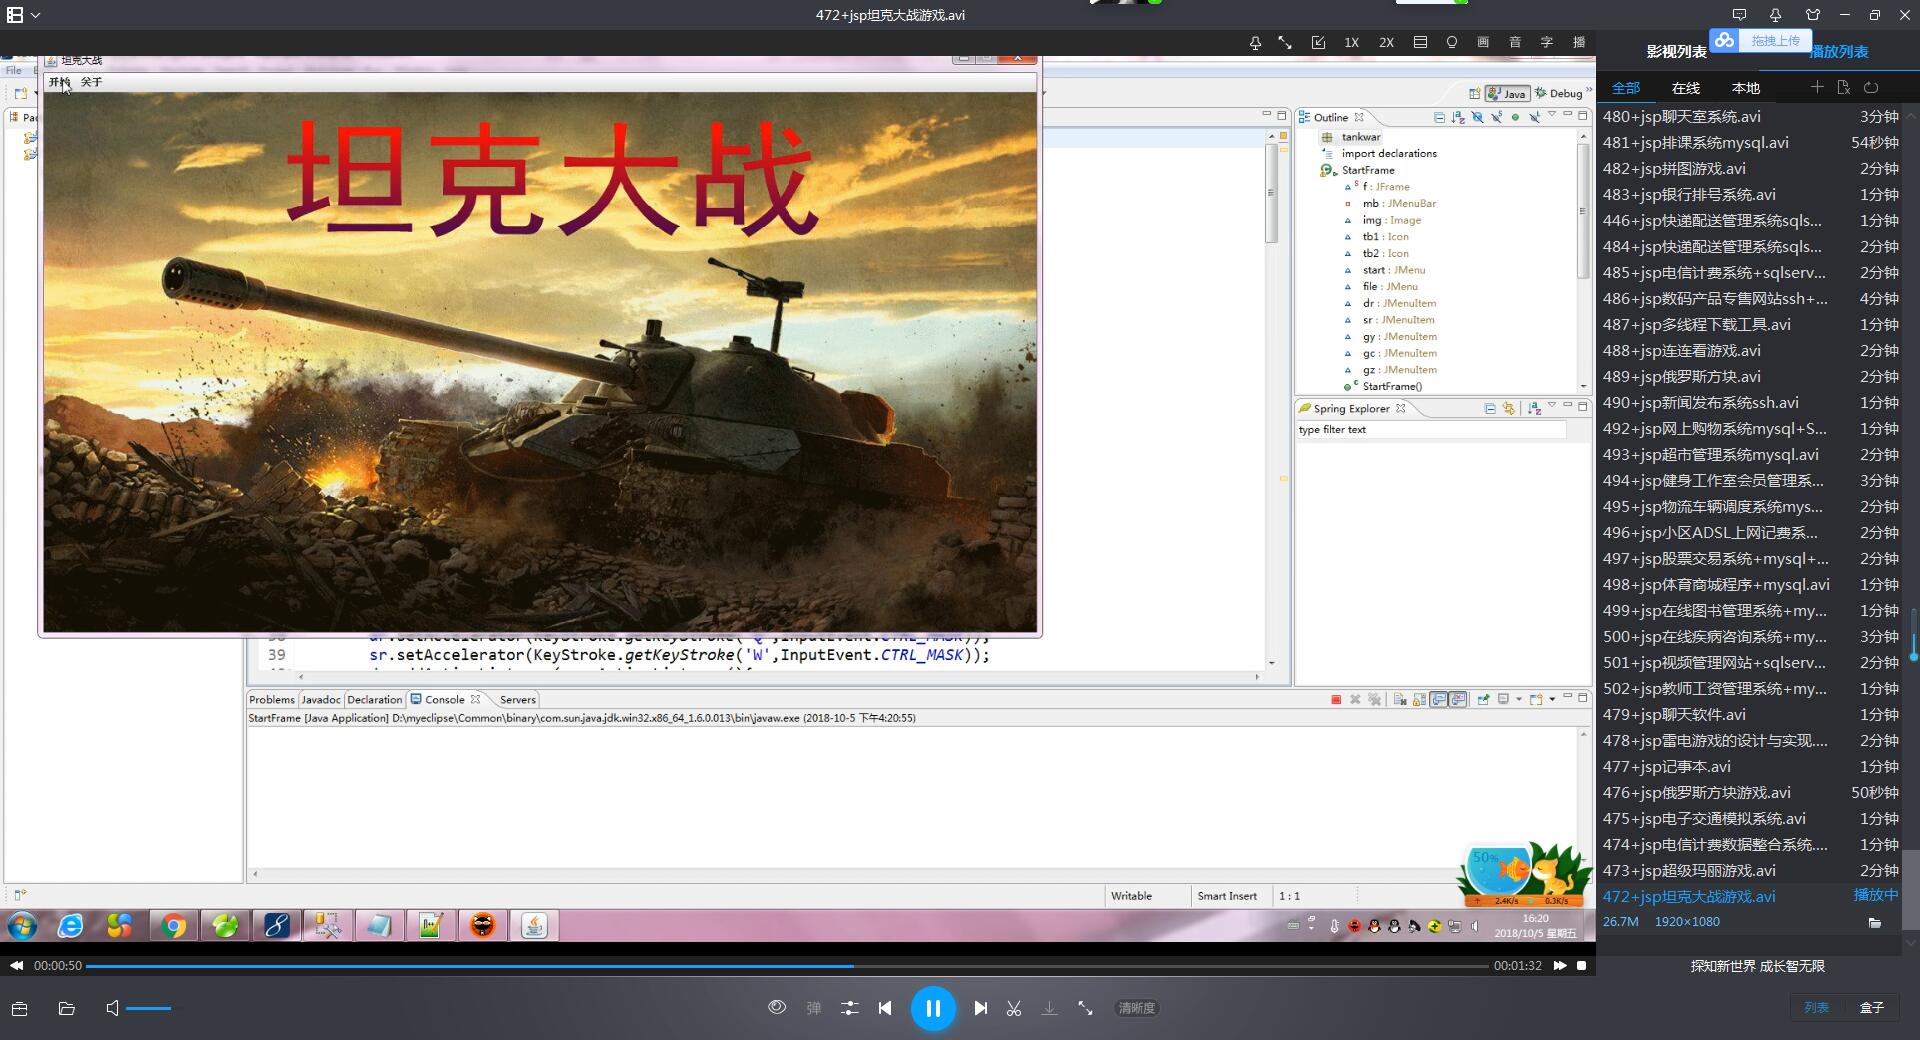1920x1040 pixels.
Task: Clear the playlist with the delete-file icon
Action: pos(1844,87)
